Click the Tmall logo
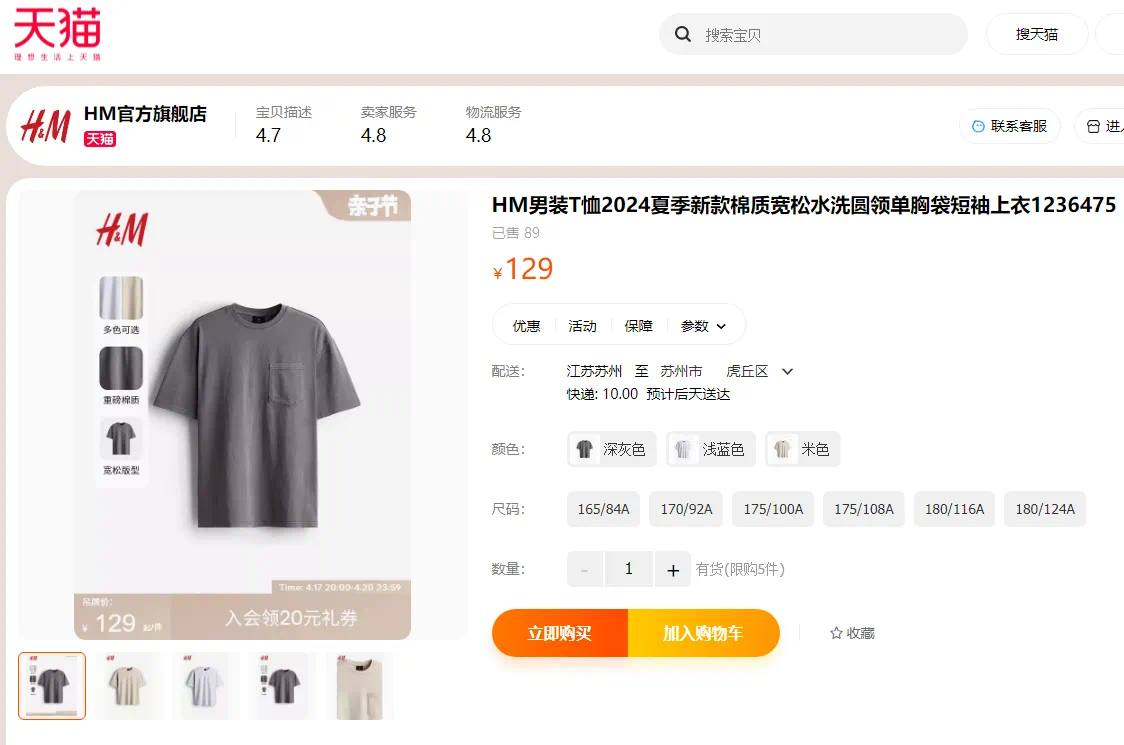Image resolution: width=1124 pixels, height=745 pixels. [x=57, y=34]
